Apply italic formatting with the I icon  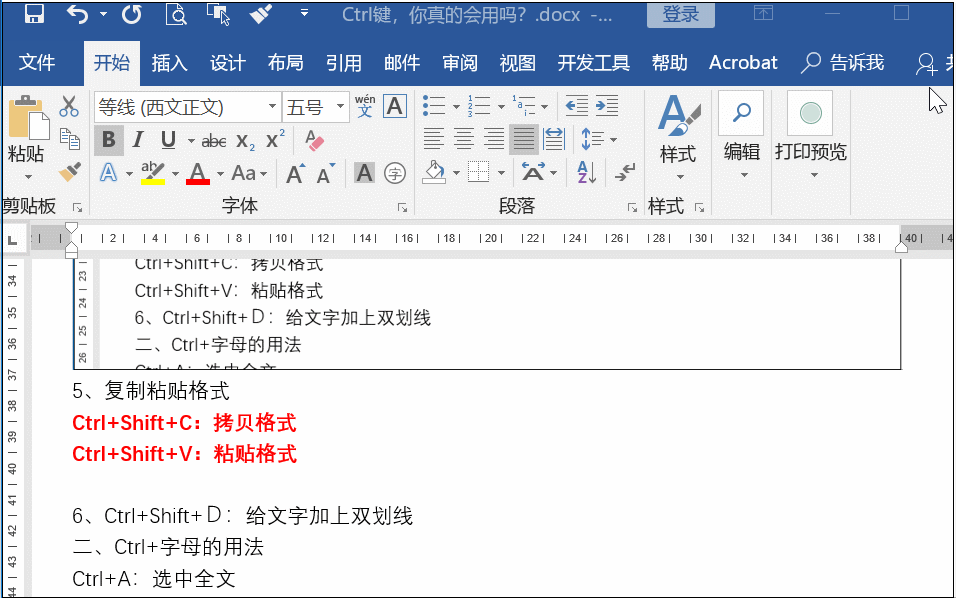137,139
